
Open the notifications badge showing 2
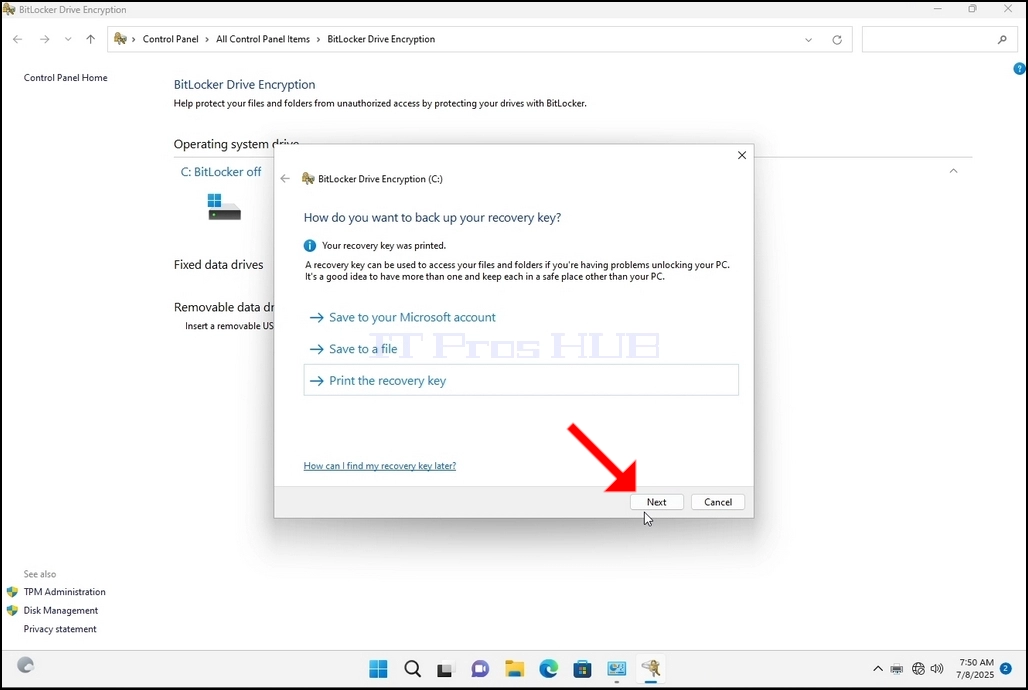click(x=1006, y=668)
